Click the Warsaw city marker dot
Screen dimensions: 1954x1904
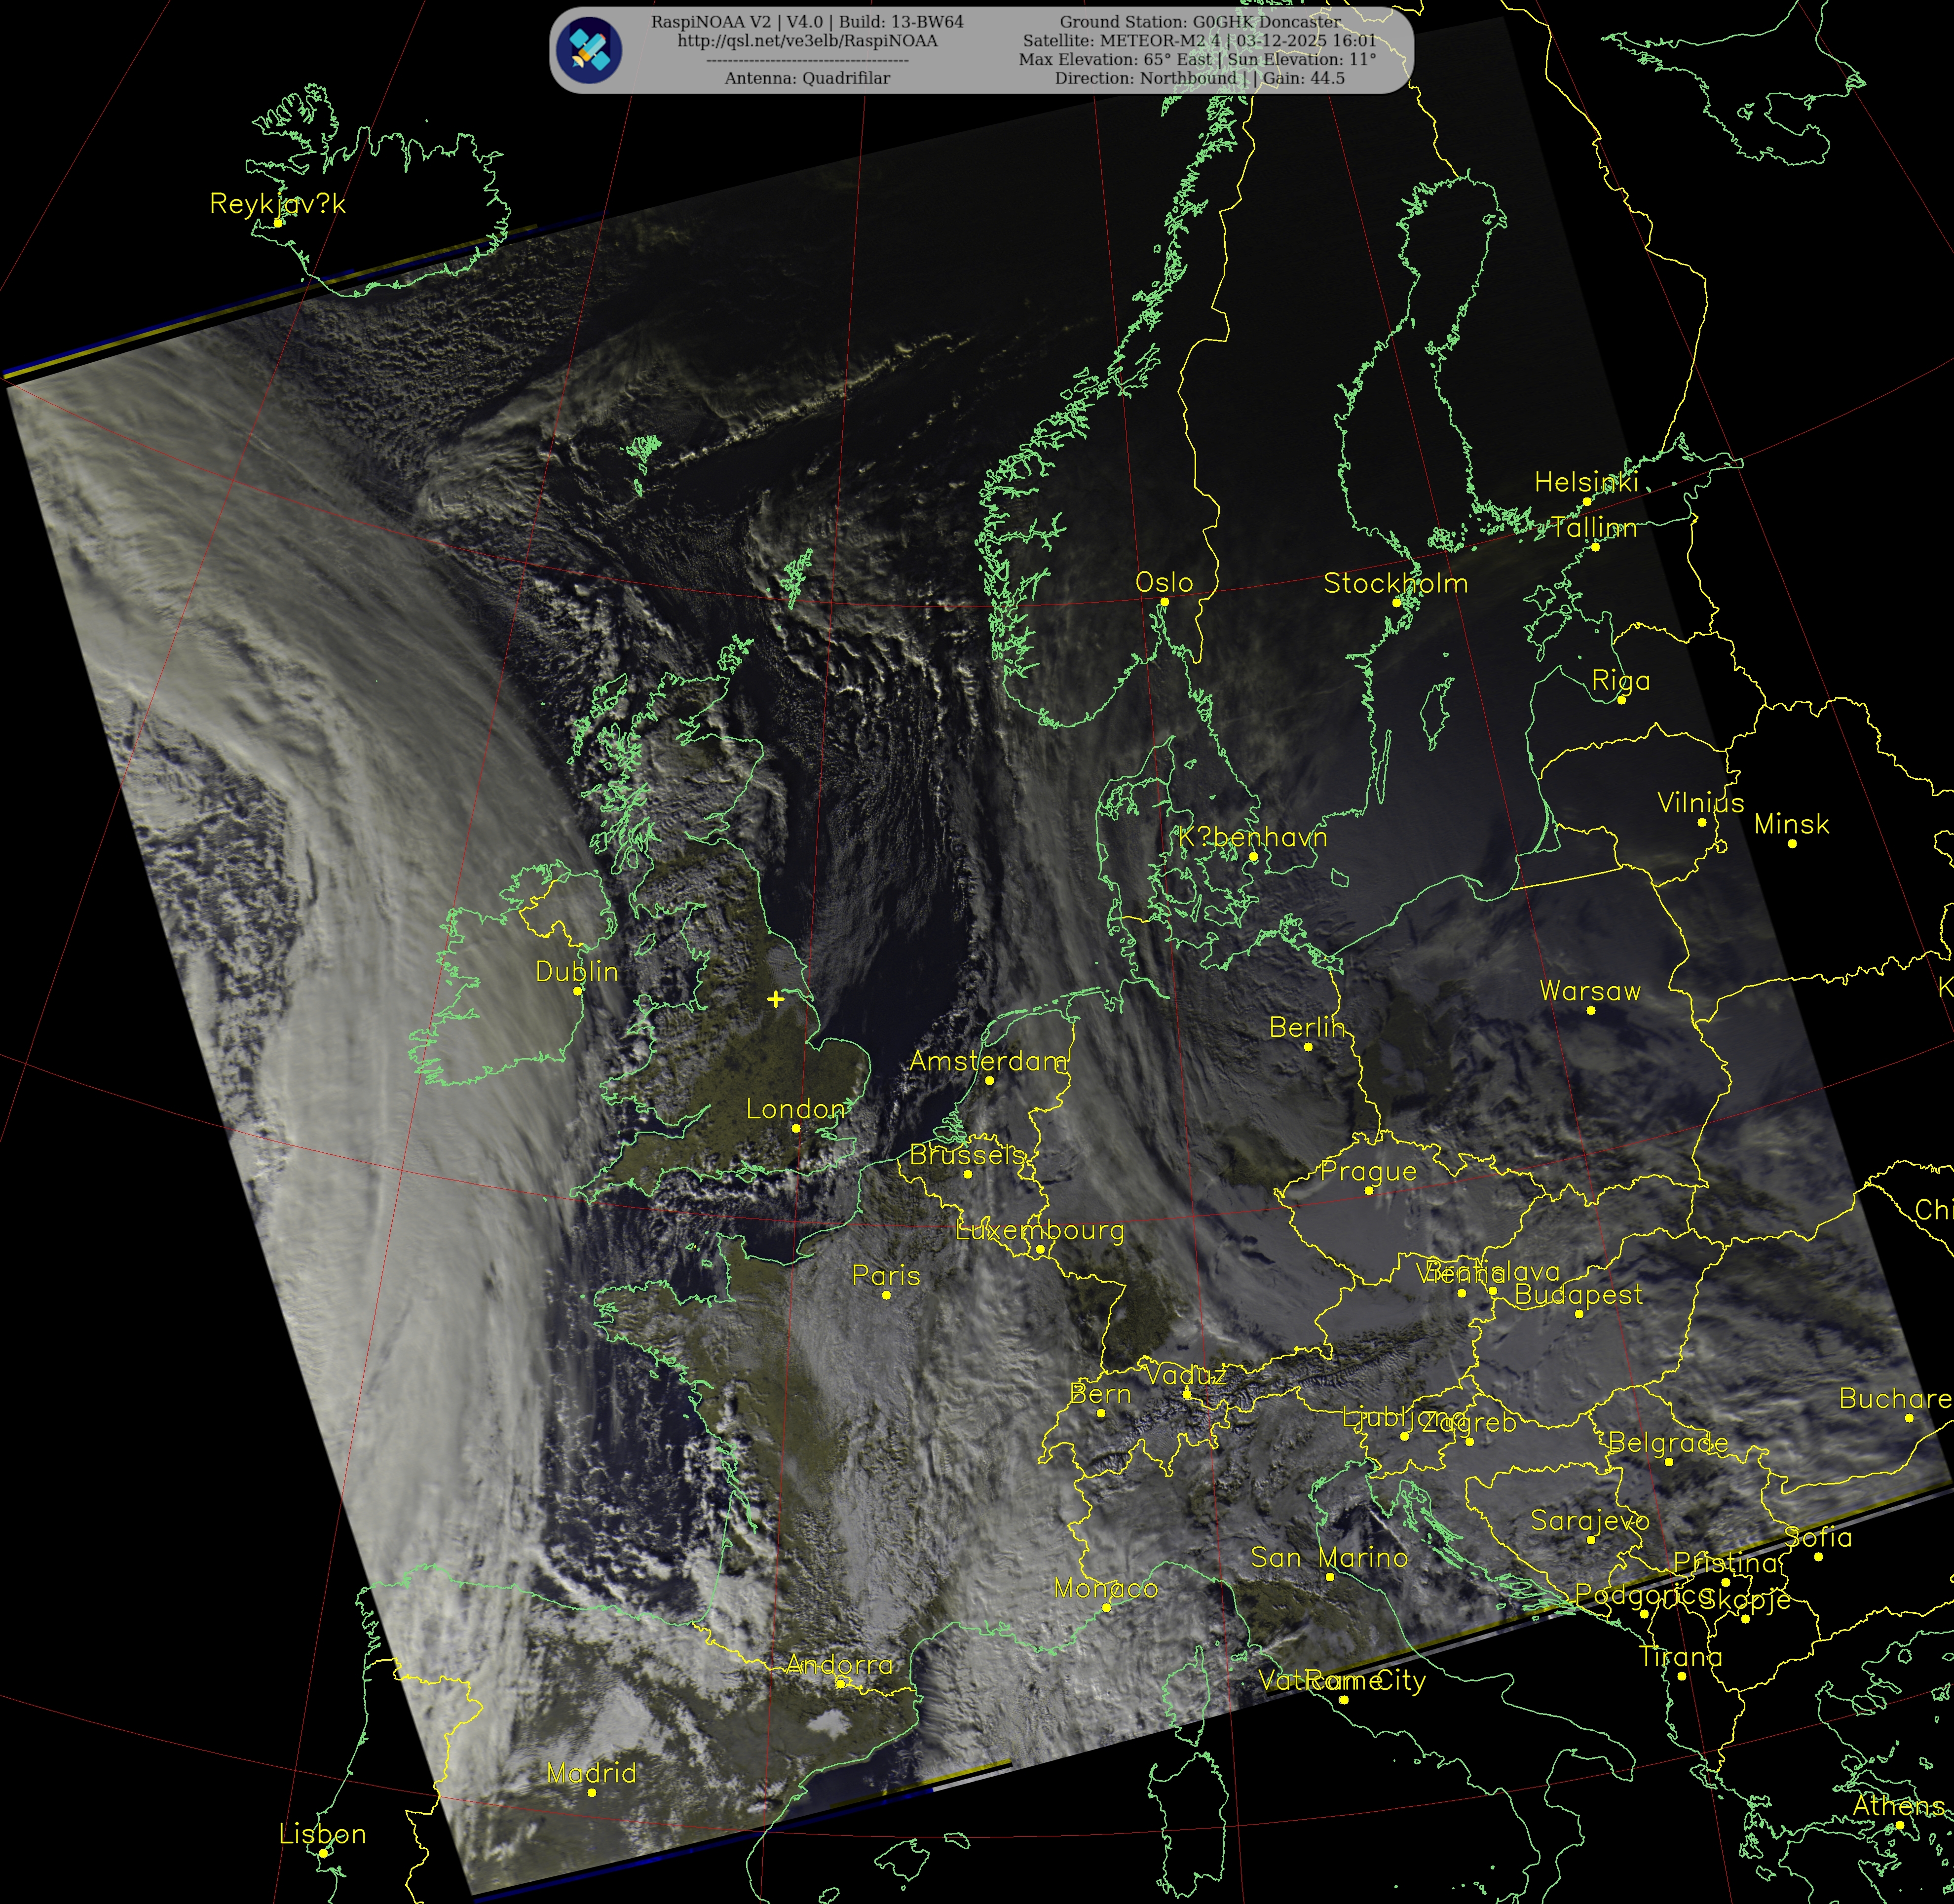click(1591, 1010)
